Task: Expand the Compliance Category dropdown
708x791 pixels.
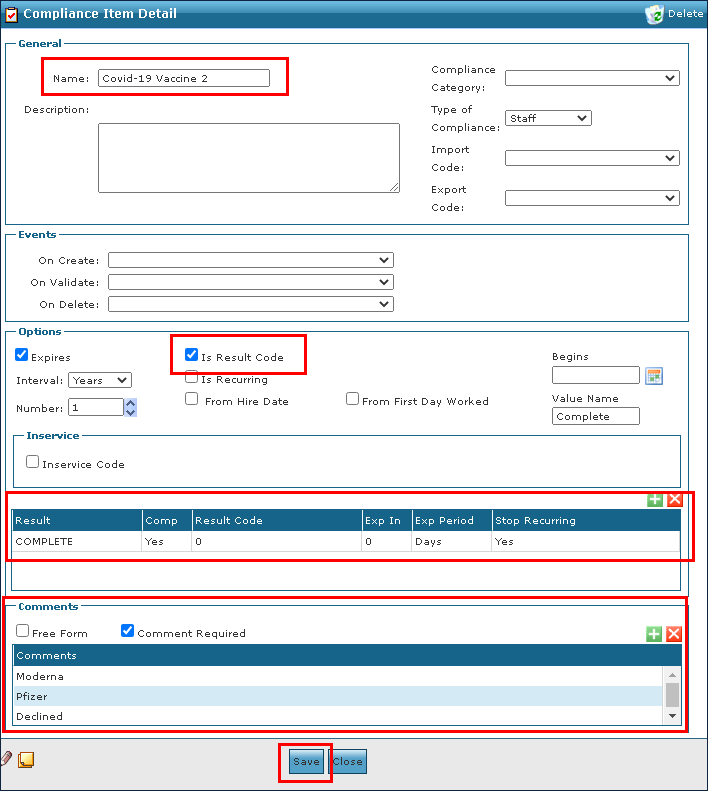Action: [592, 78]
